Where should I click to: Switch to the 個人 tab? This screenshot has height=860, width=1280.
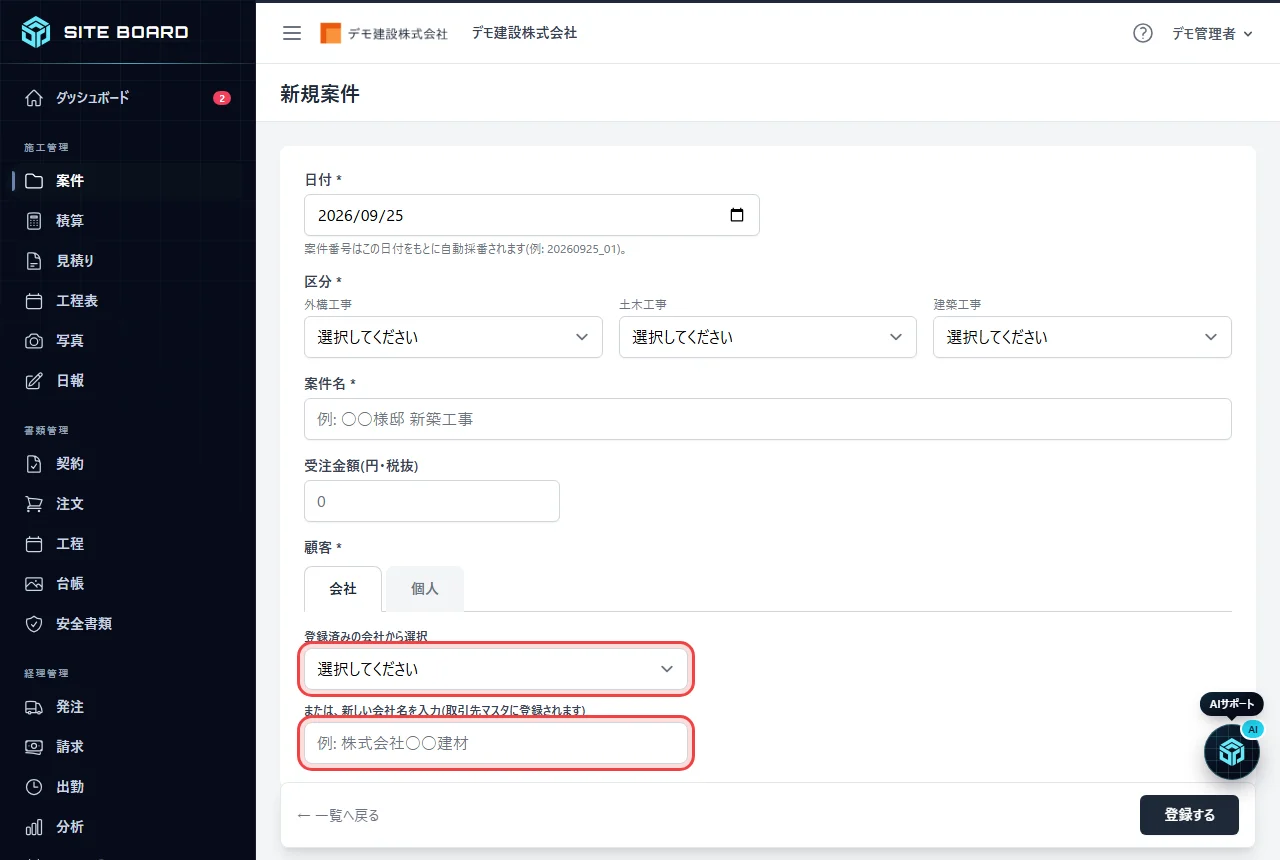click(425, 589)
